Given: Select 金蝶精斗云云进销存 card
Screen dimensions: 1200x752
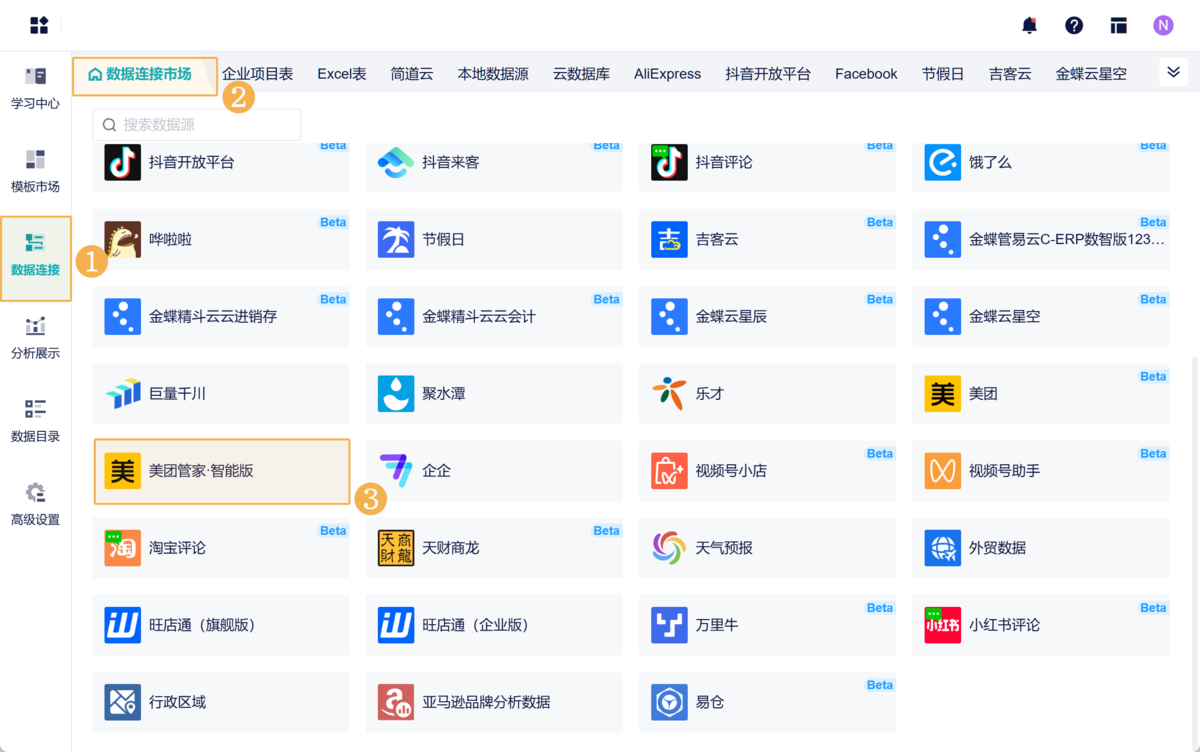Looking at the screenshot, I should [221, 316].
